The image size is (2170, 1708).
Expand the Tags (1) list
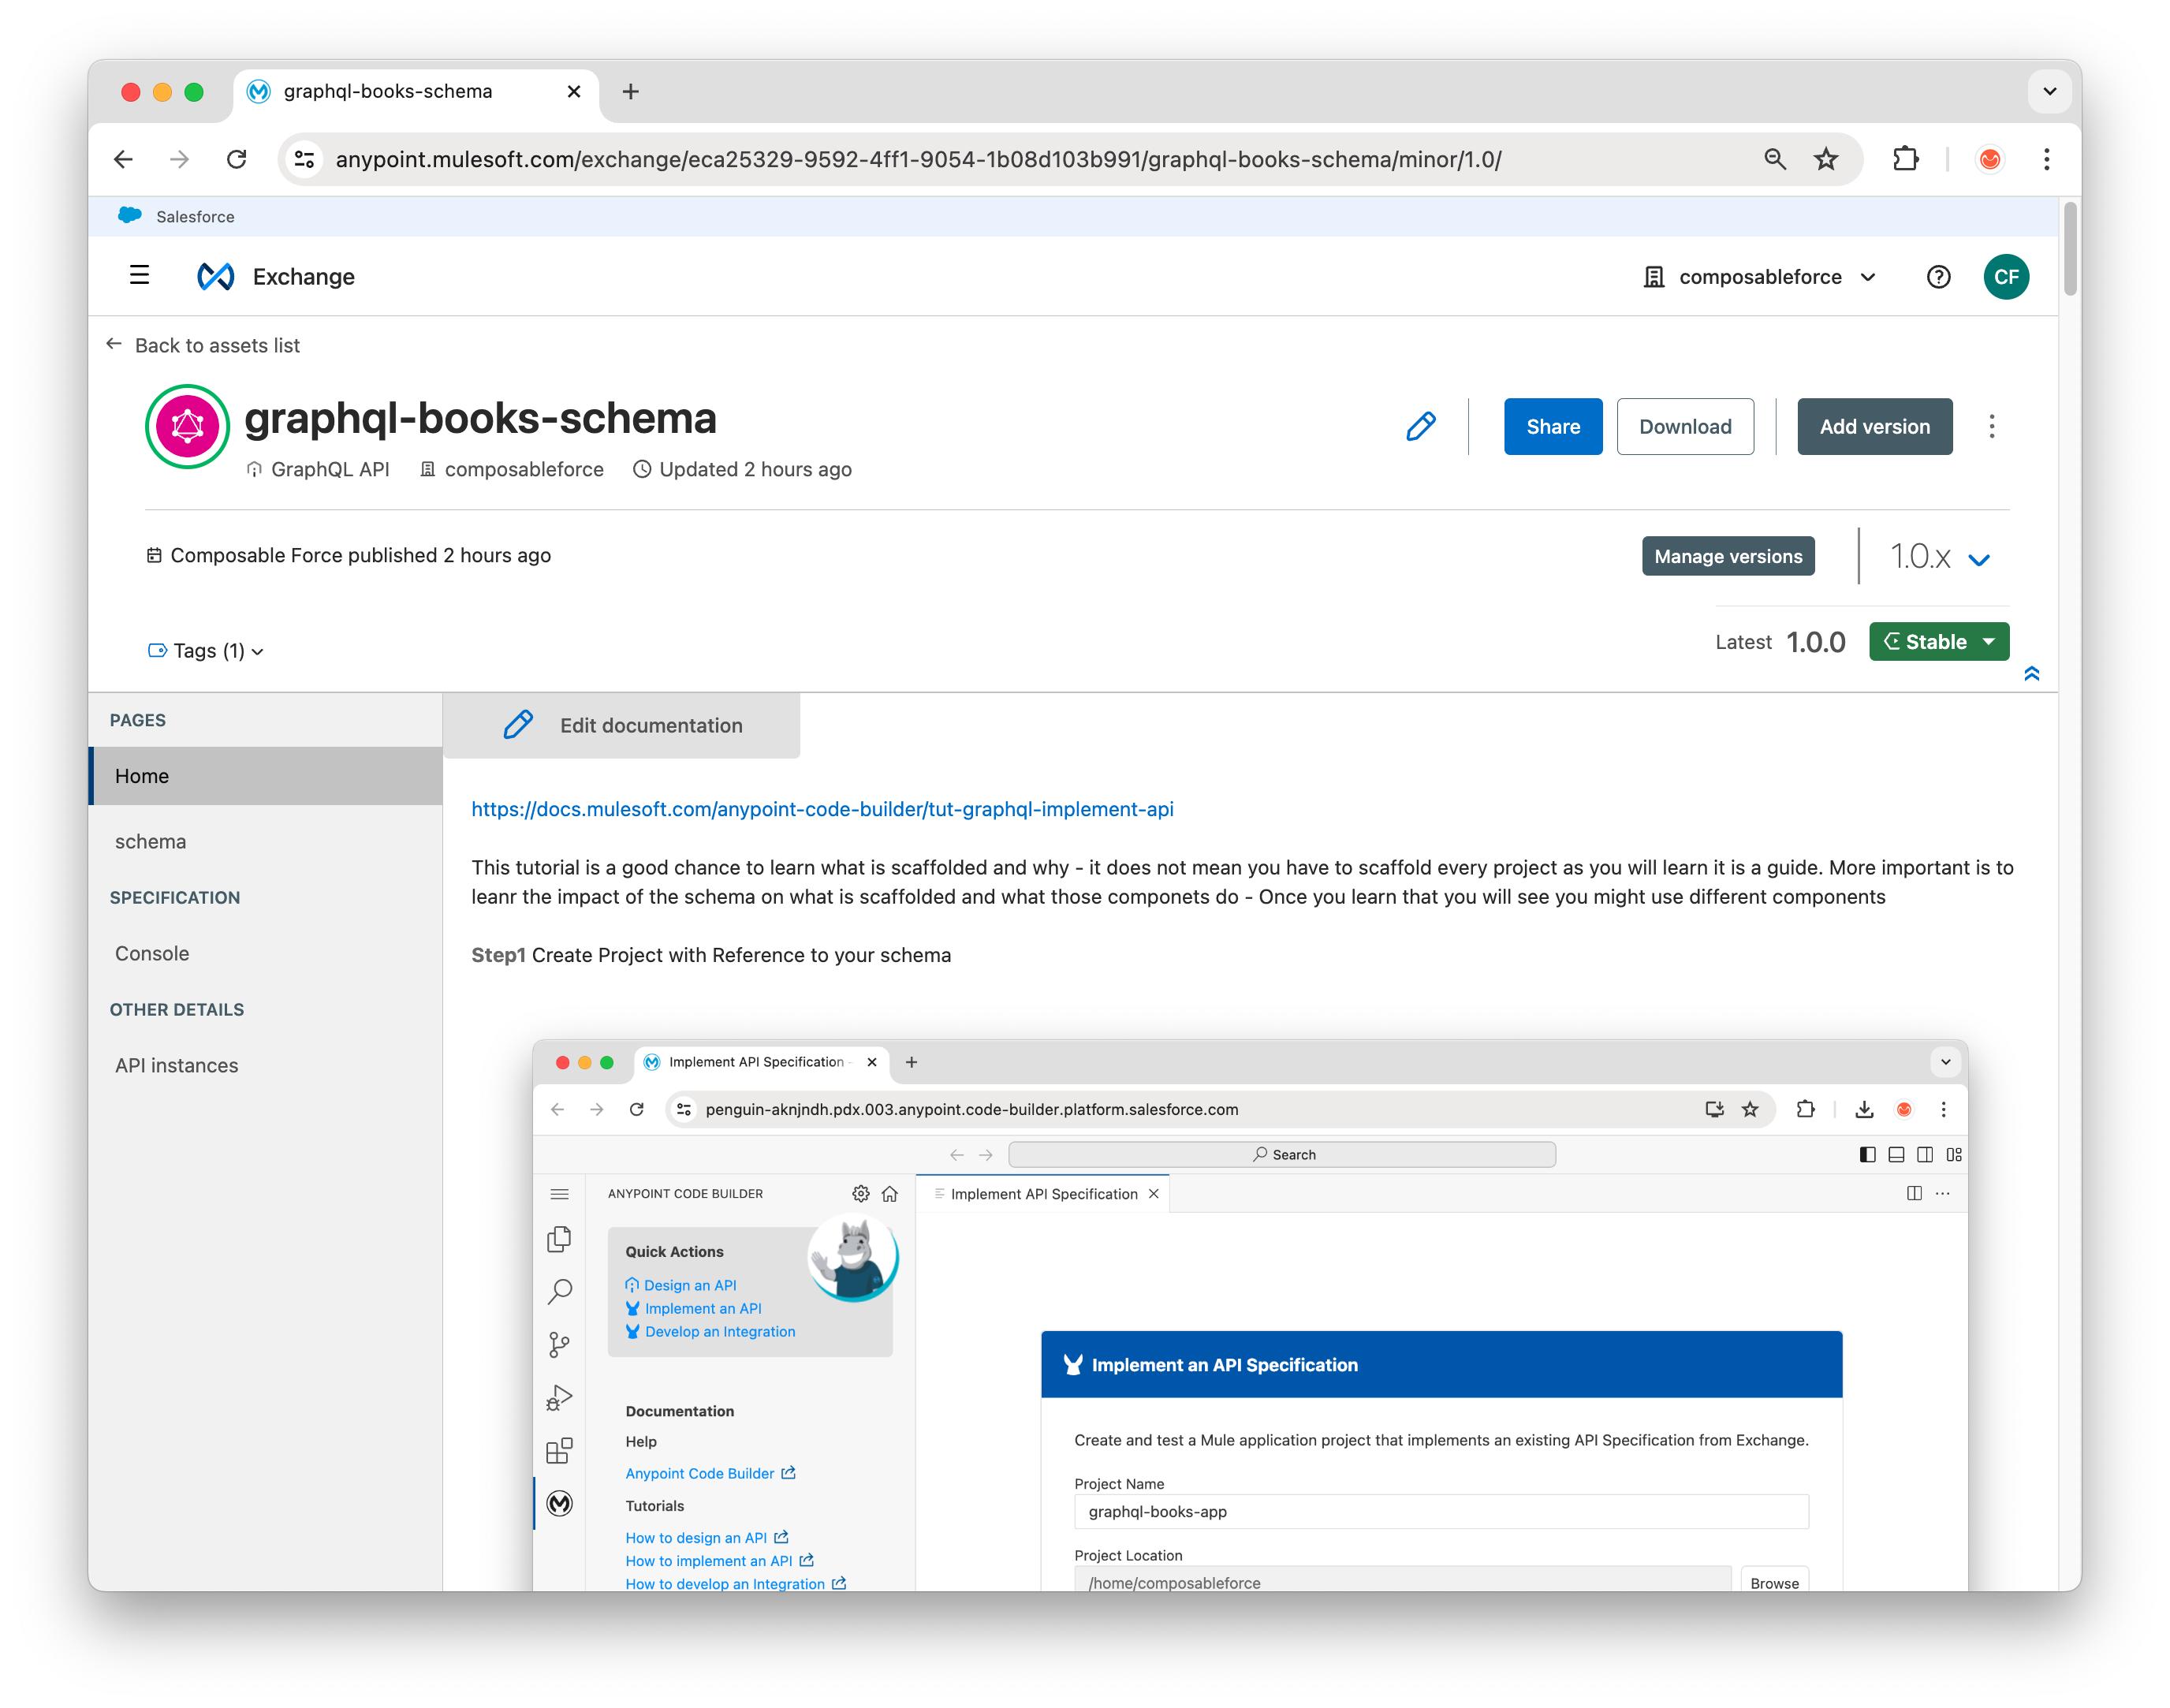point(206,651)
